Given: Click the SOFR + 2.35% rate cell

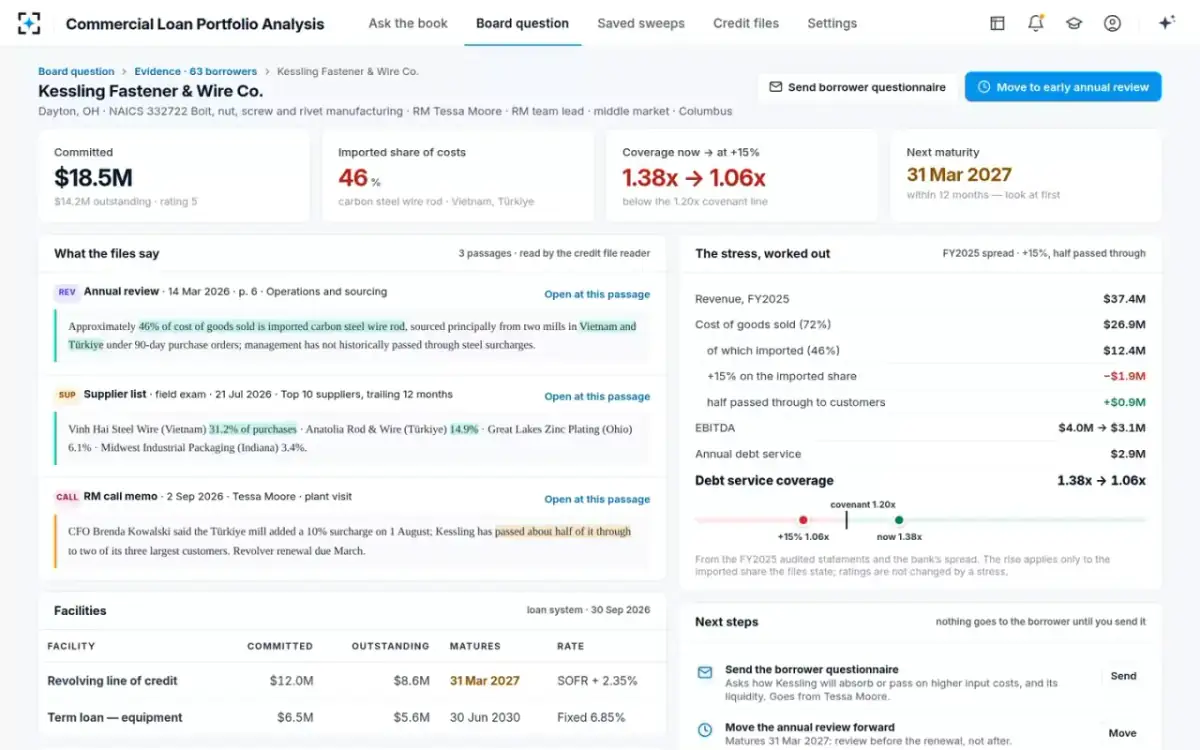Looking at the screenshot, I should [597, 681].
